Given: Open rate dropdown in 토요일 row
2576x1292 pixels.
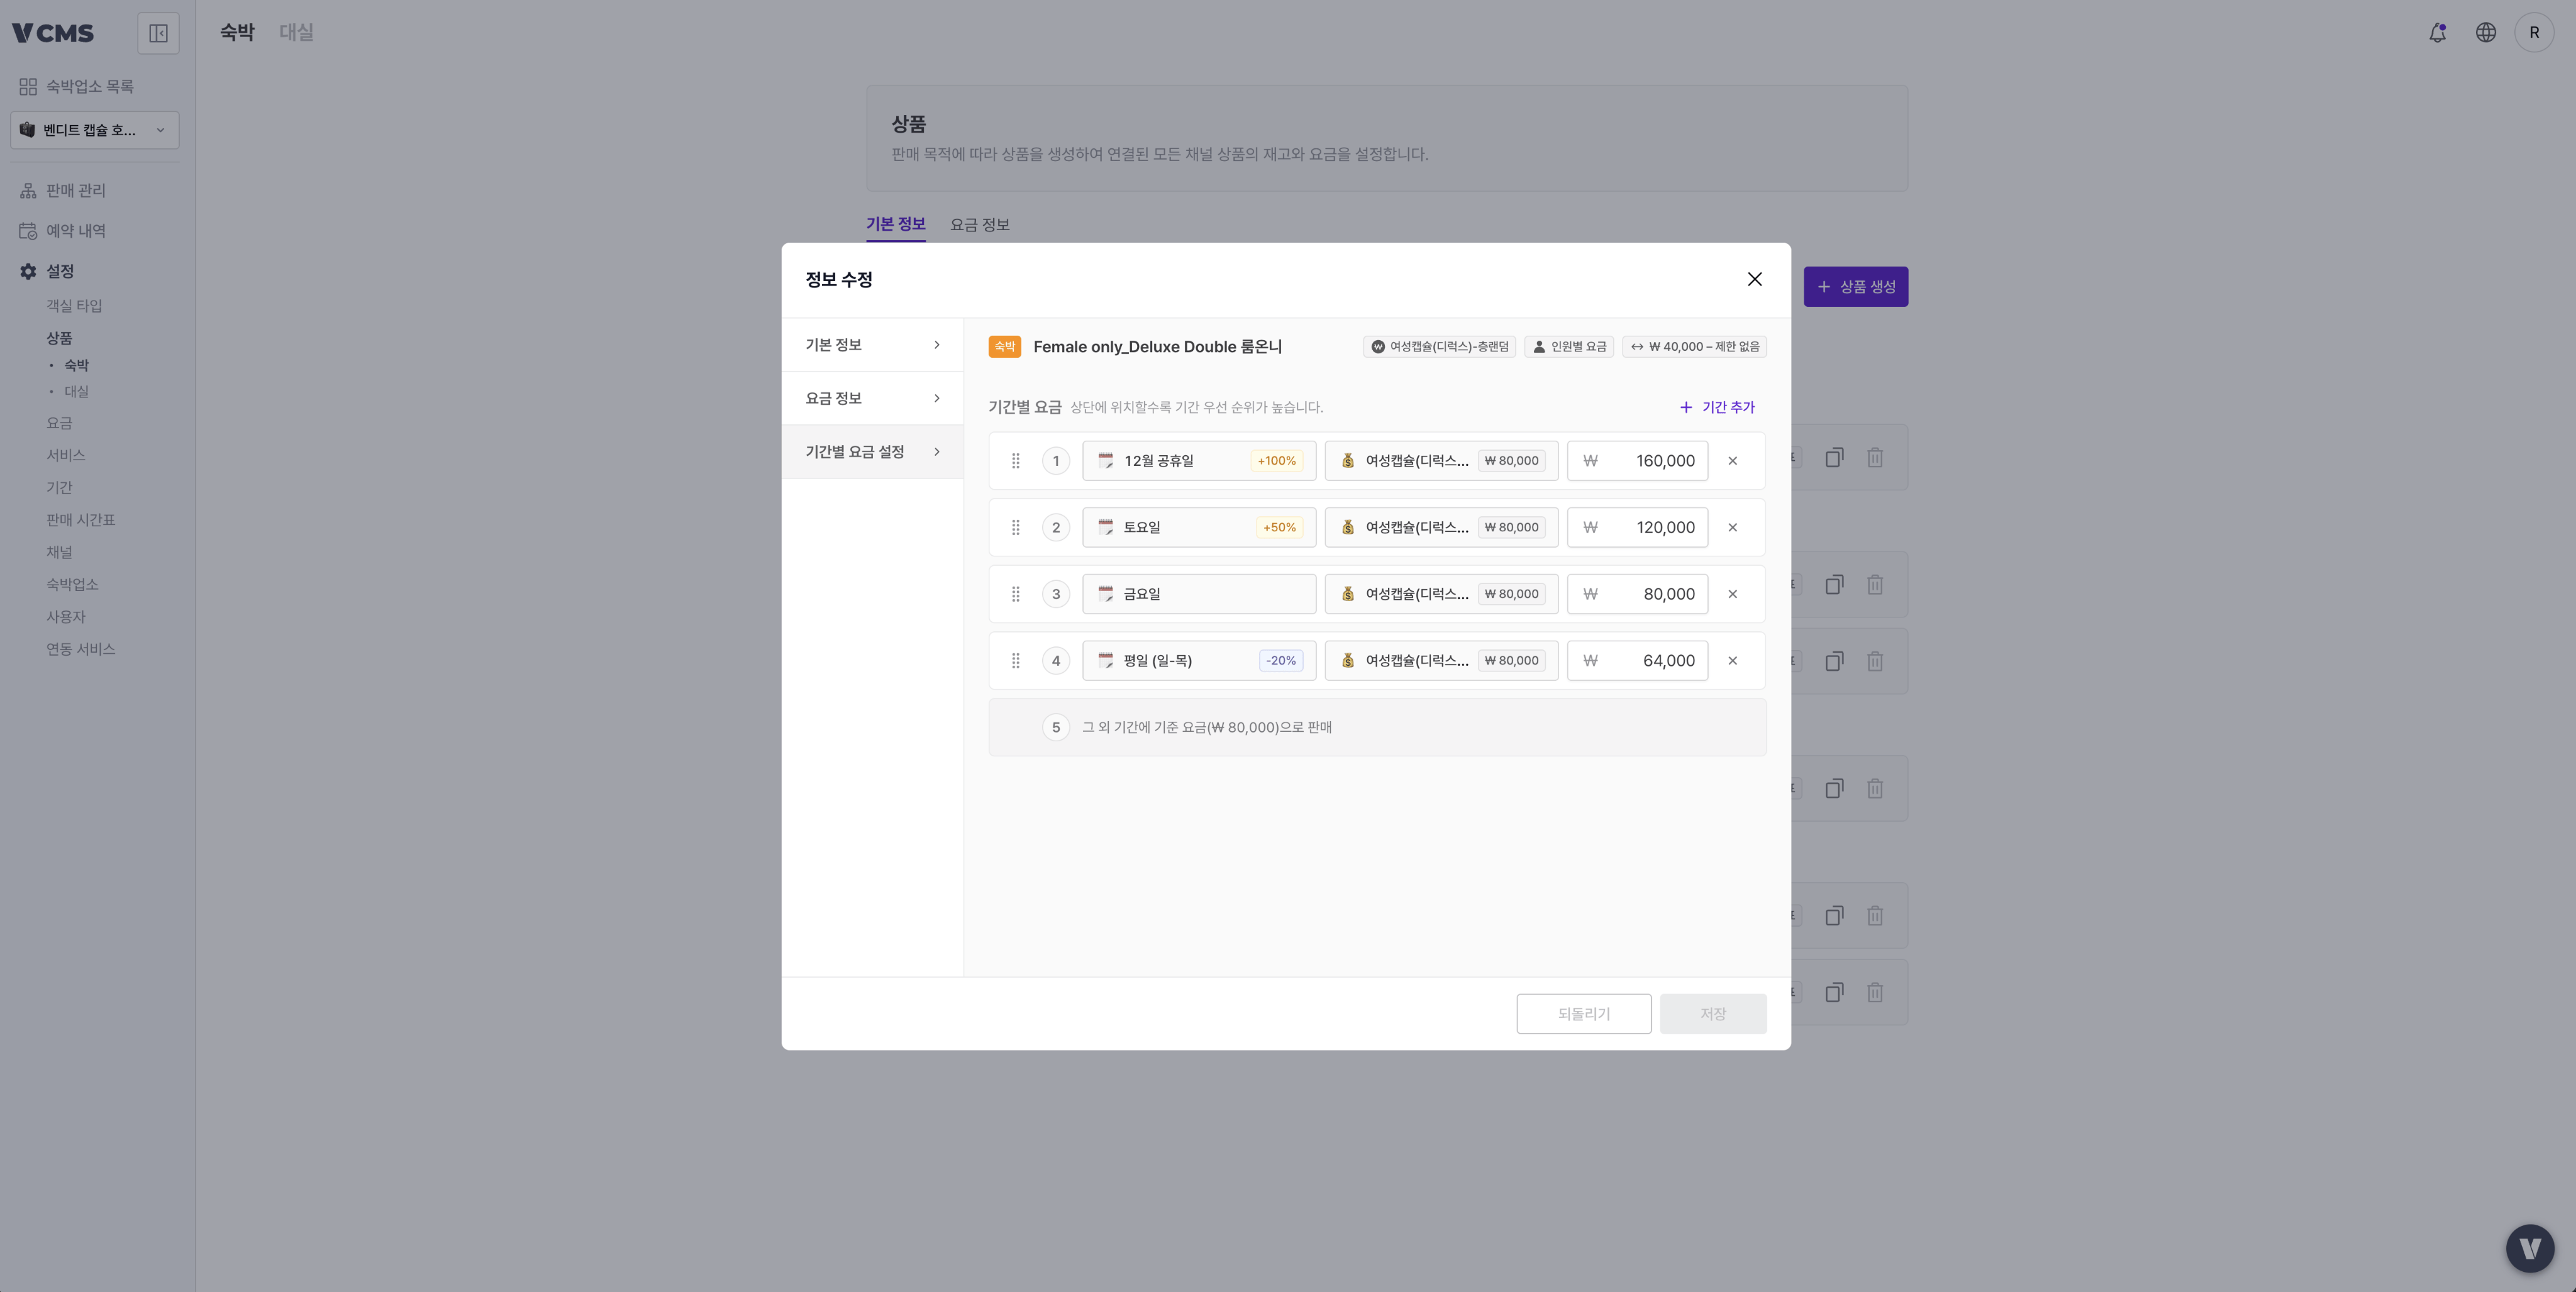Looking at the screenshot, I should pyautogui.click(x=1441, y=527).
